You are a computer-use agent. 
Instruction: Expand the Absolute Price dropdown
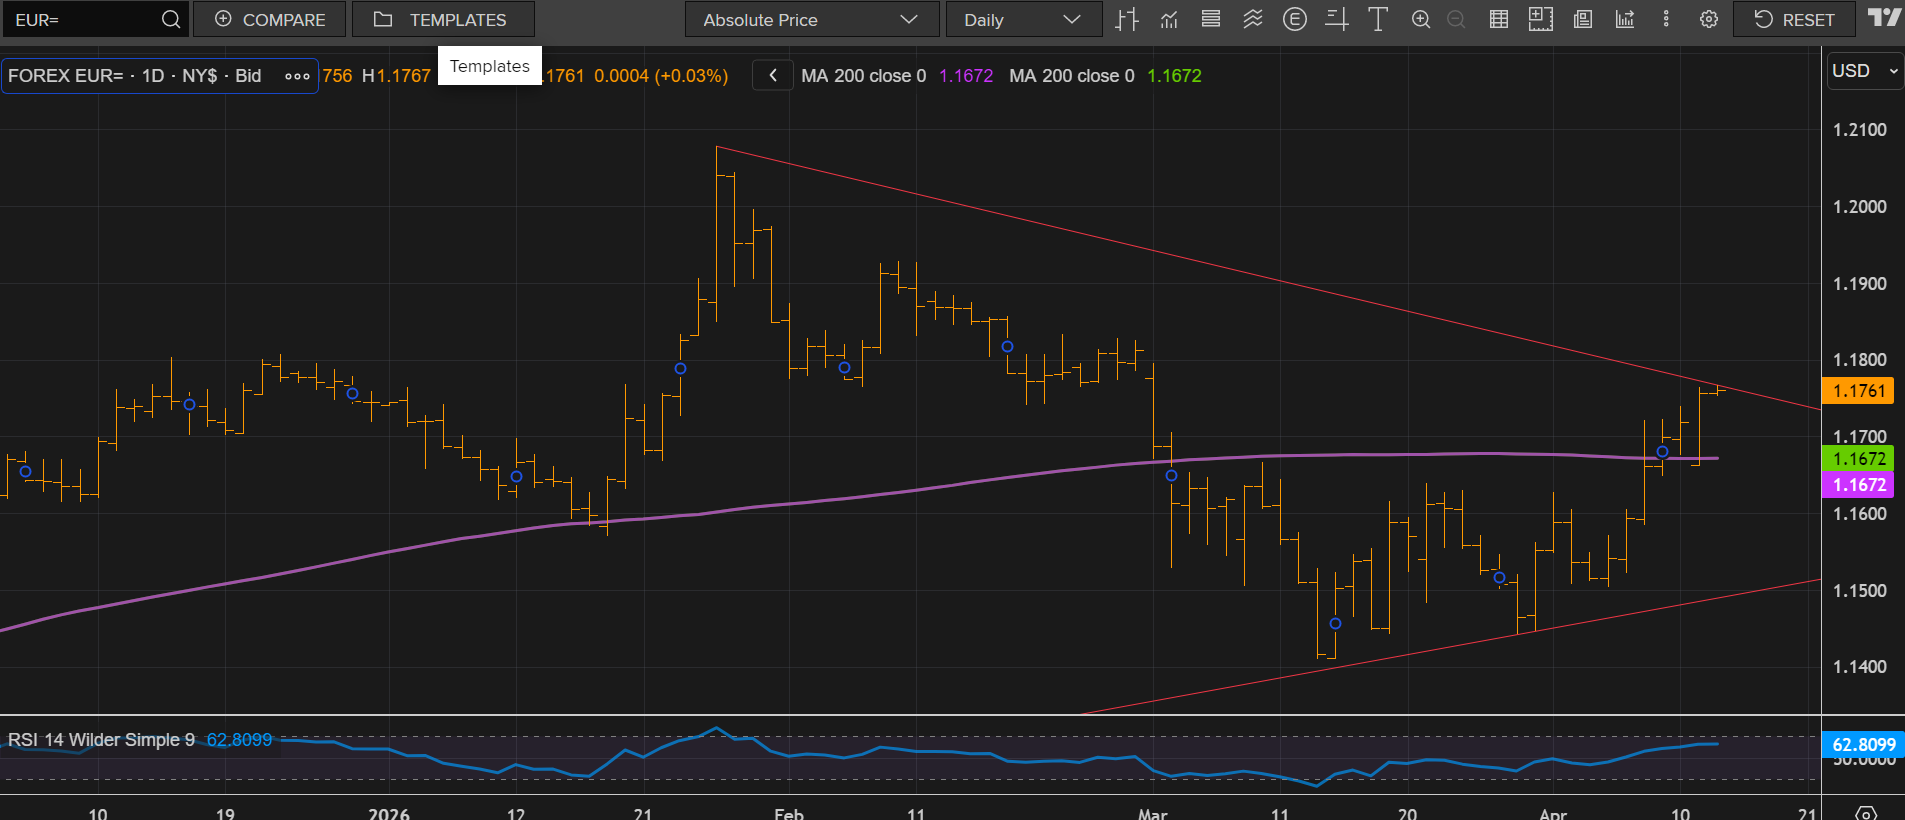click(x=811, y=19)
